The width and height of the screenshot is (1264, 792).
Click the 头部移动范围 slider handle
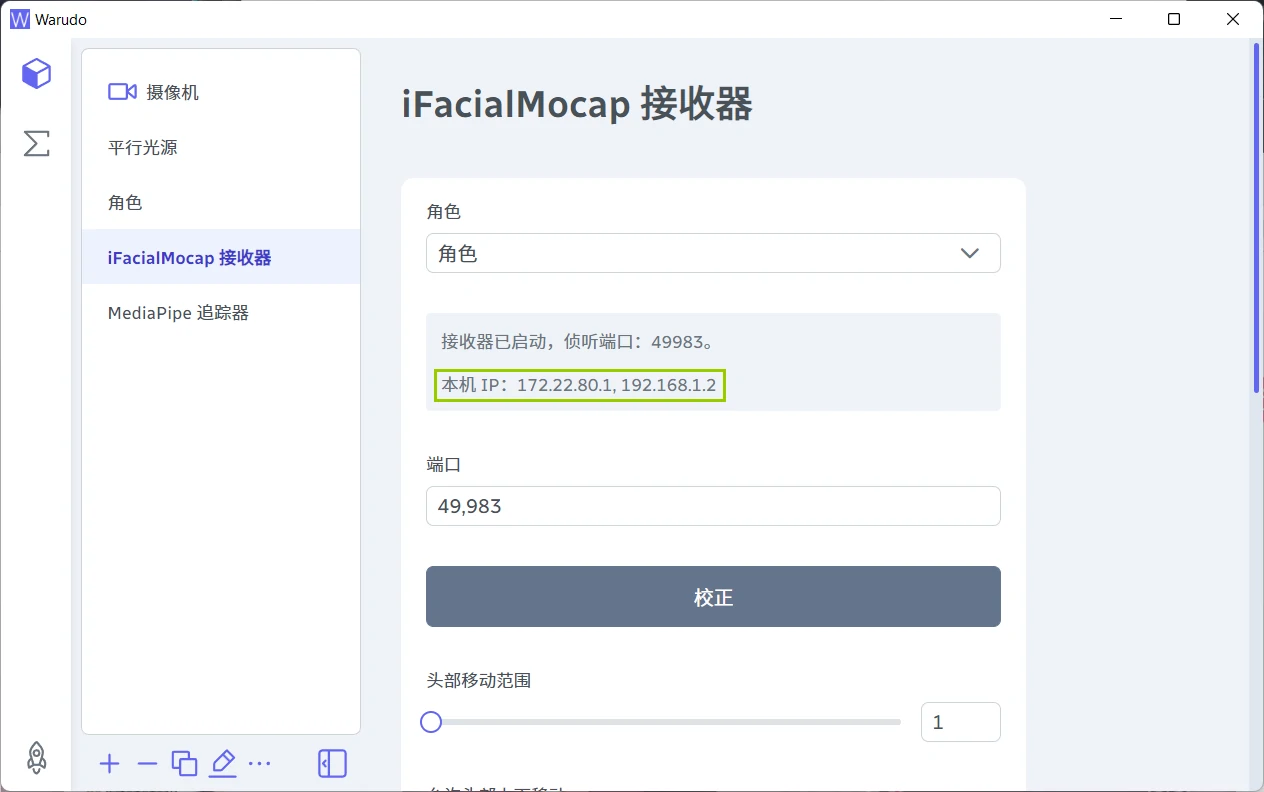click(x=431, y=722)
